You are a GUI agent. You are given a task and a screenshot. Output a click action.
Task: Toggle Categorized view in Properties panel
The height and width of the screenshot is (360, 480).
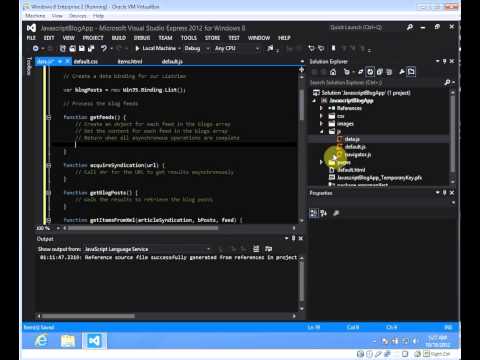[x=314, y=213]
